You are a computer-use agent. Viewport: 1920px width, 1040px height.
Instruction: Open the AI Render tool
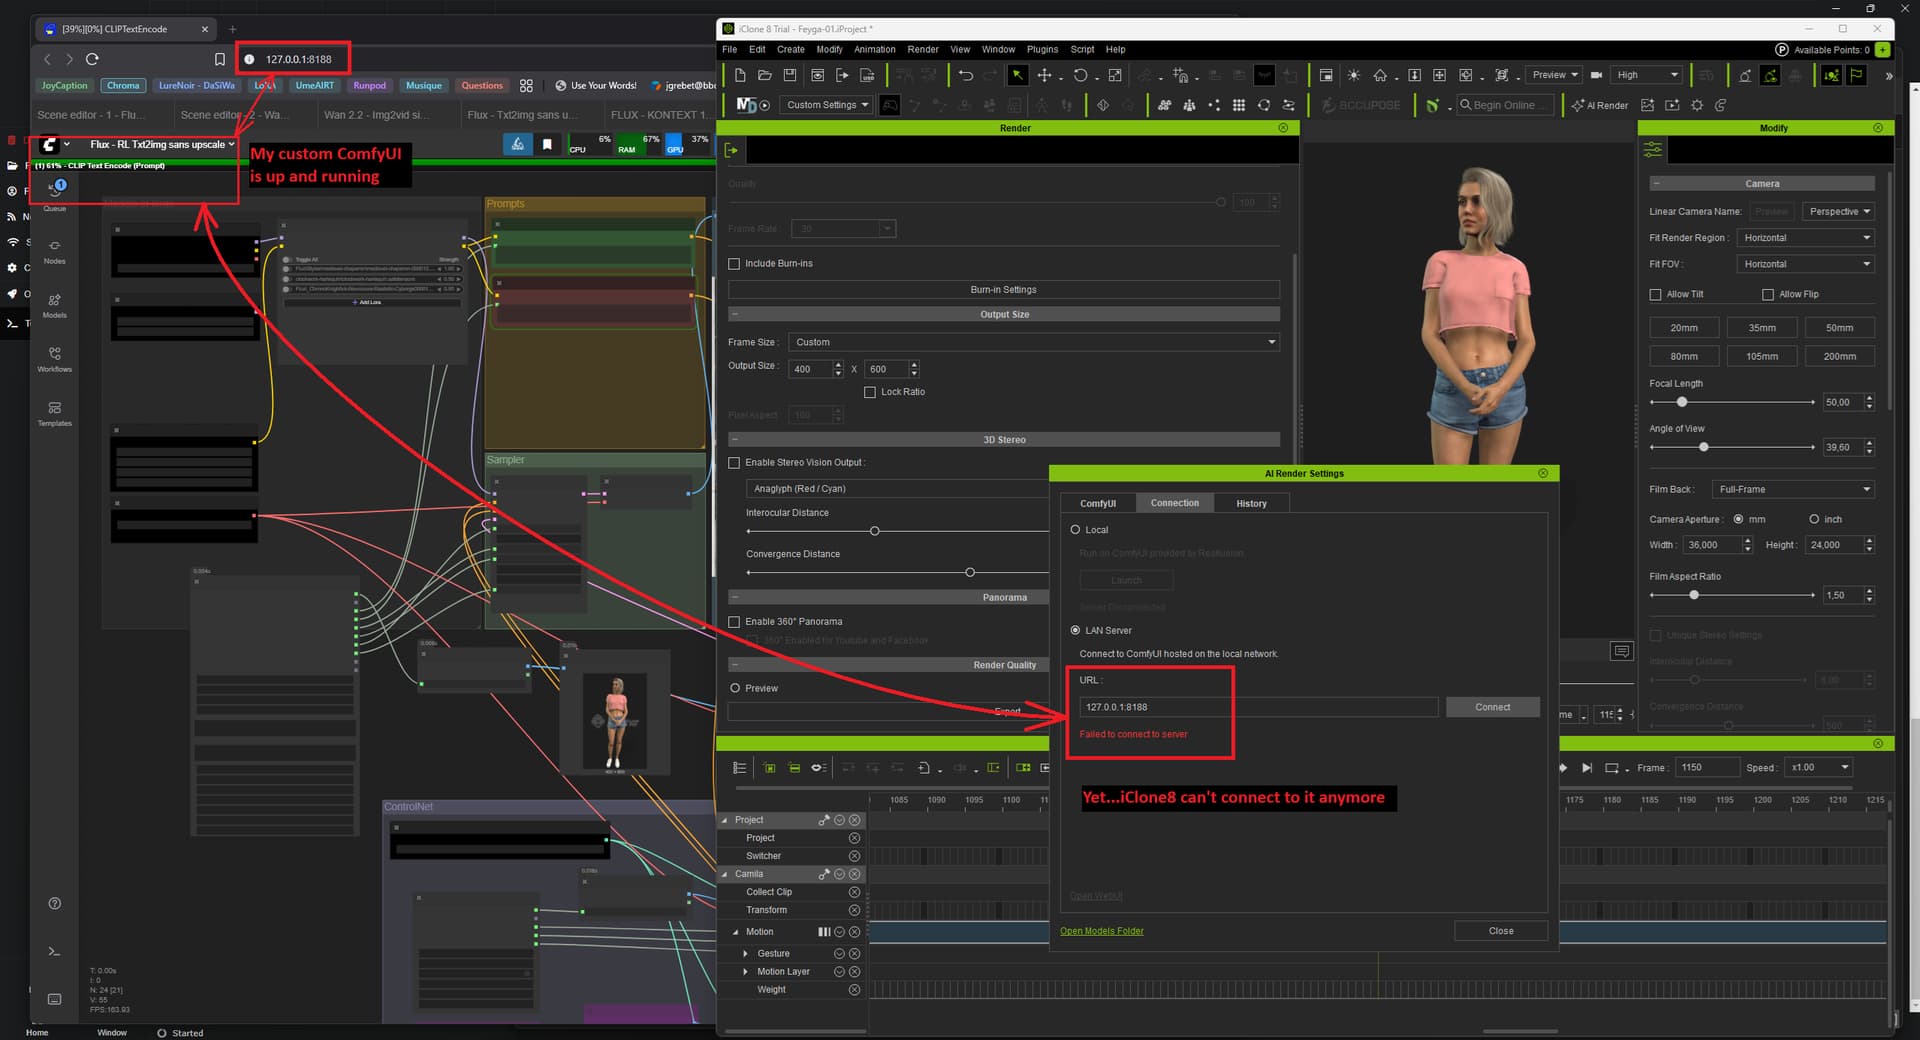[x=1600, y=105]
